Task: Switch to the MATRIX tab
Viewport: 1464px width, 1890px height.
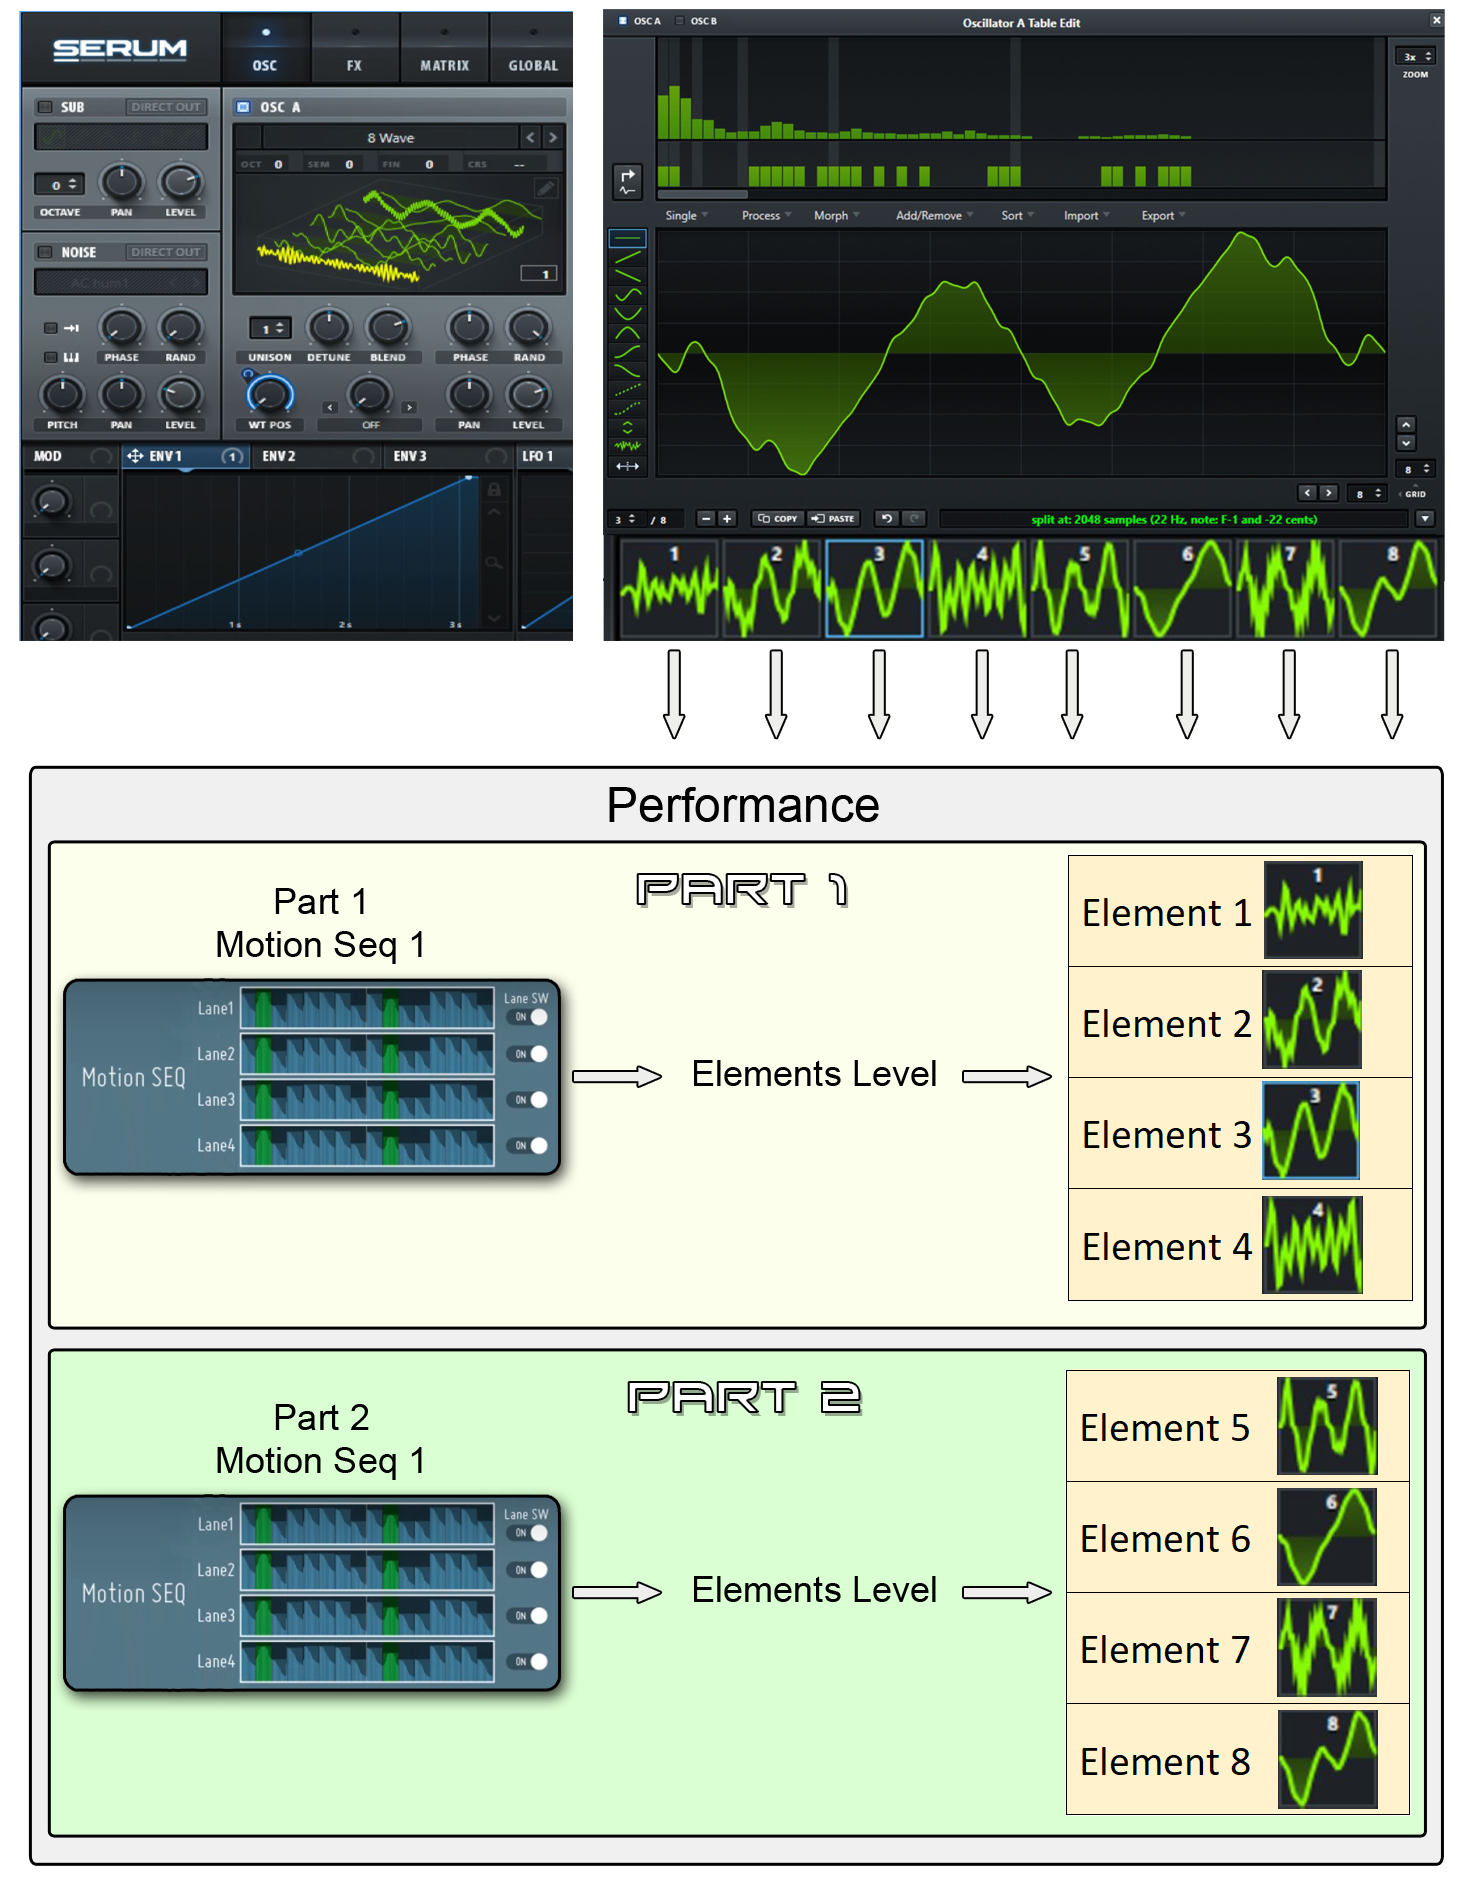Action: tap(444, 50)
